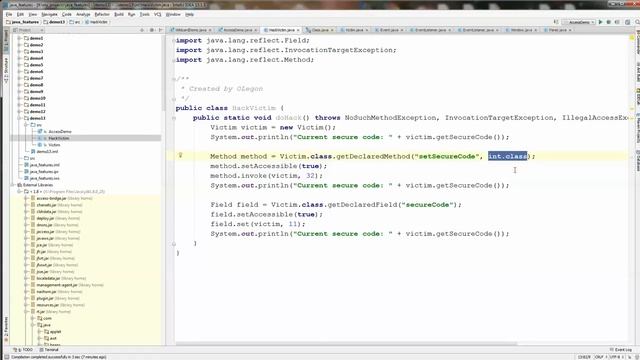Select deploy.jar in External Libraries
The height and width of the screenshot is (360, 640).
pyautogui.click(x=45, y=218)
